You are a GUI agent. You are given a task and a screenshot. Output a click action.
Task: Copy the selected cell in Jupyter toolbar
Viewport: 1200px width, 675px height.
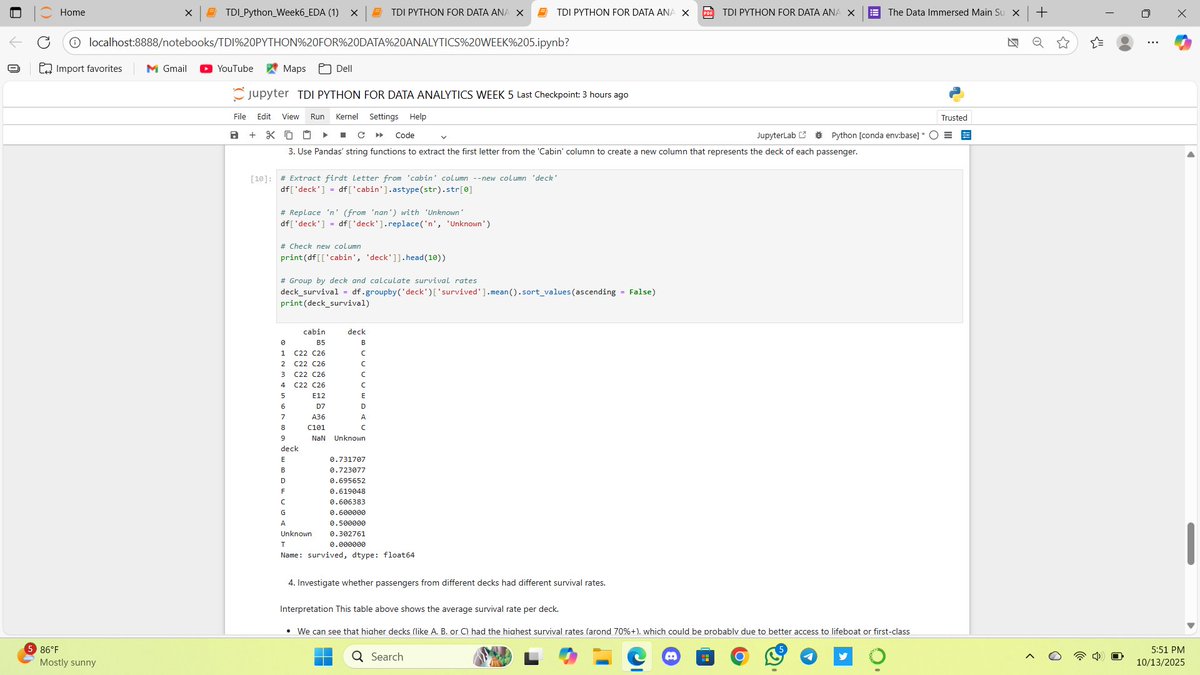click(288, 135)
